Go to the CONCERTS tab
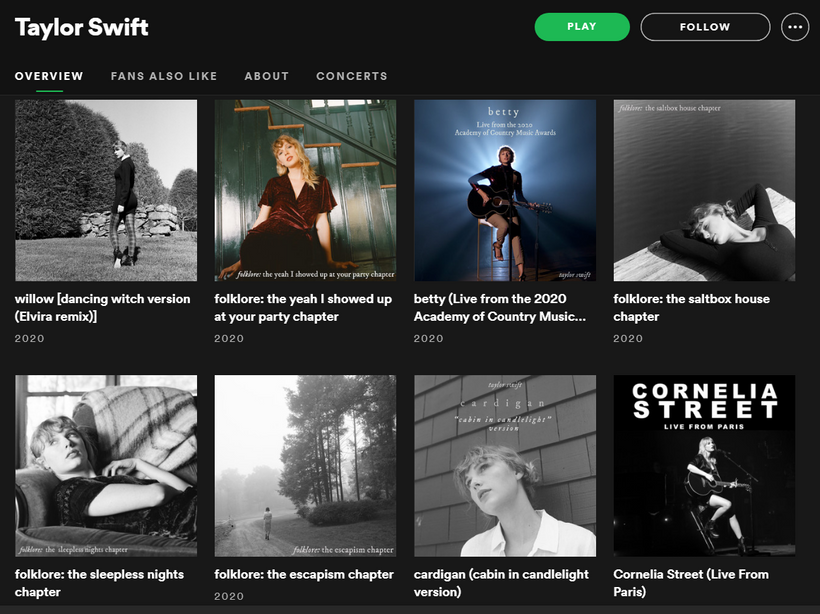 point(352,76)
